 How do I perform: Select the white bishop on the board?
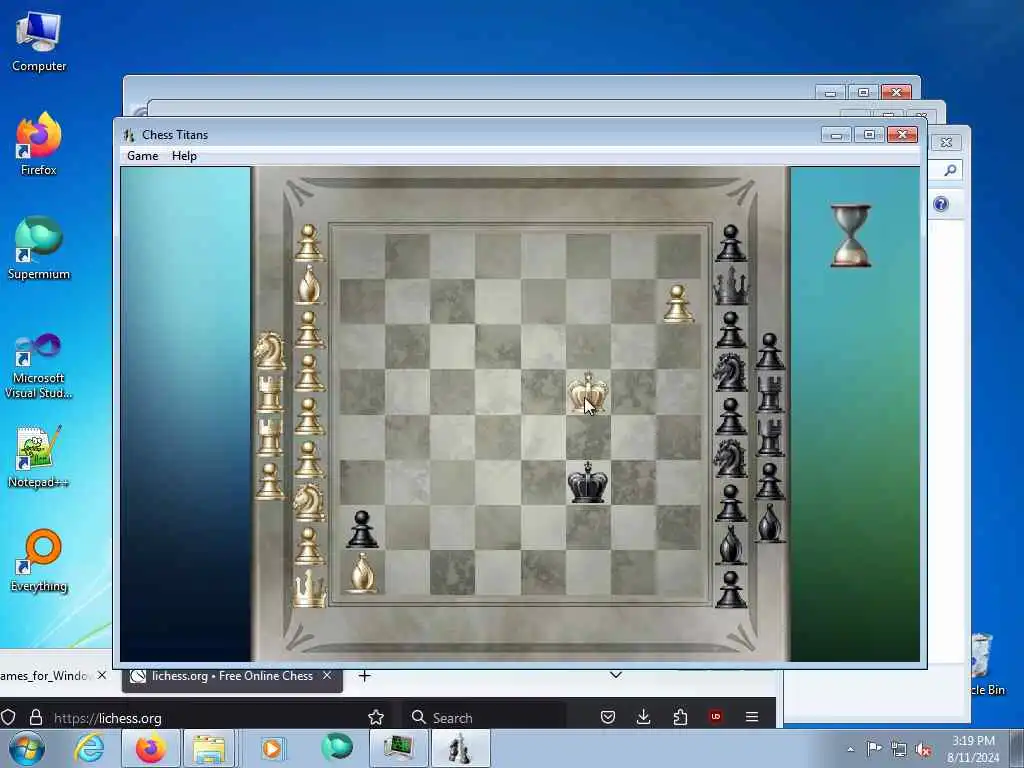(x=362, y=573)
